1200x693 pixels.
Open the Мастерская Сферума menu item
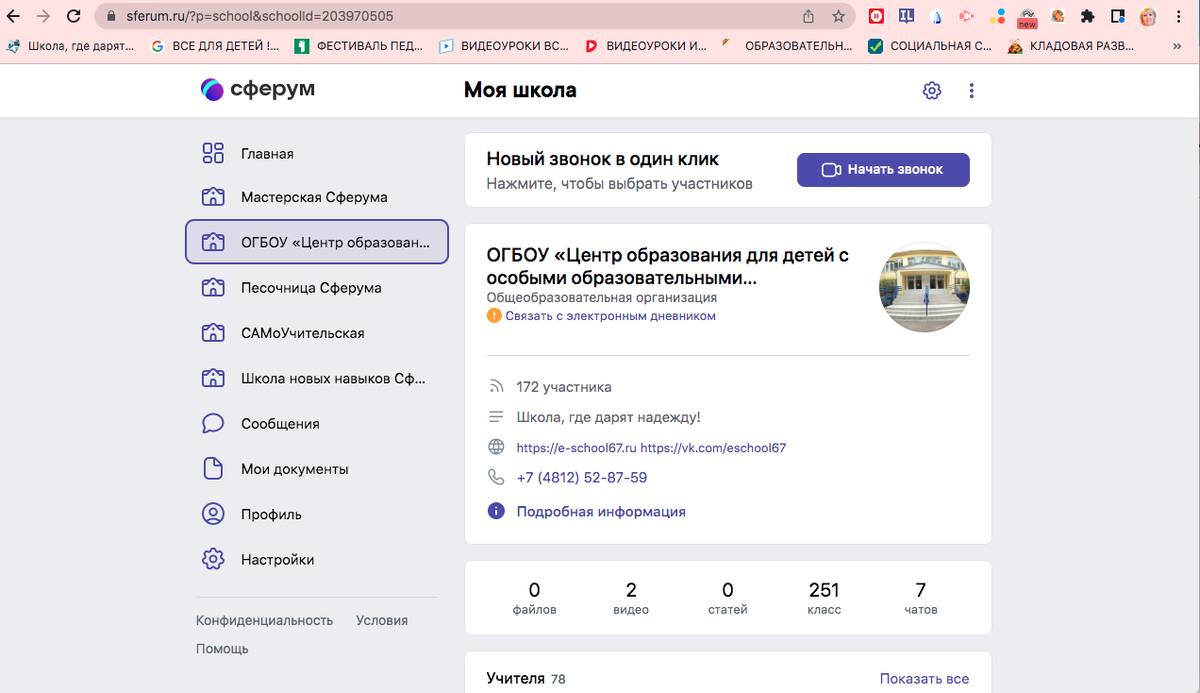(317, 197)
